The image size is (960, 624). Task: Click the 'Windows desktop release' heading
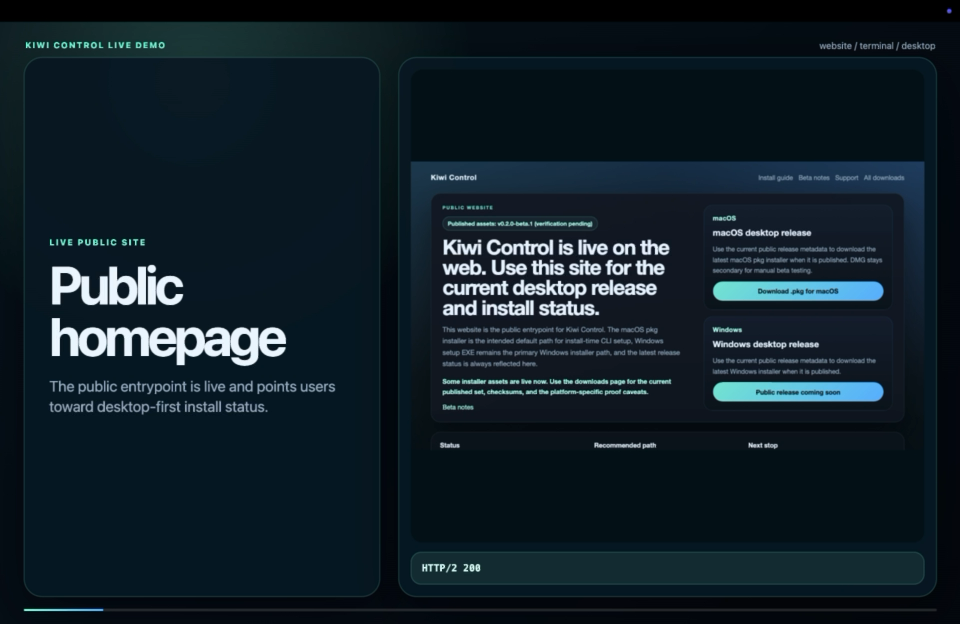point(765,344)
